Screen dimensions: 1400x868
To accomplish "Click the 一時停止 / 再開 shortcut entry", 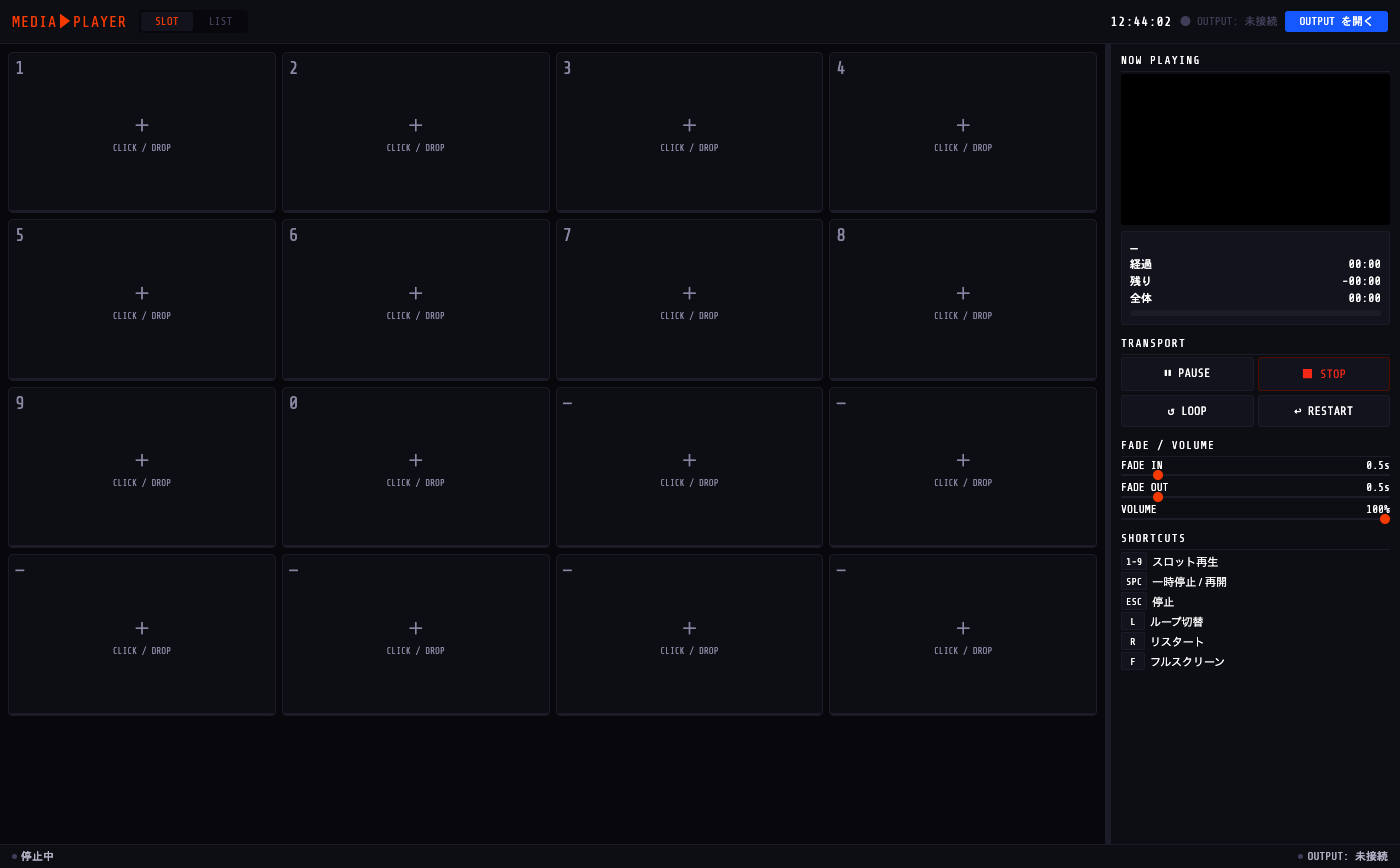I will (x=1174, y=582).
